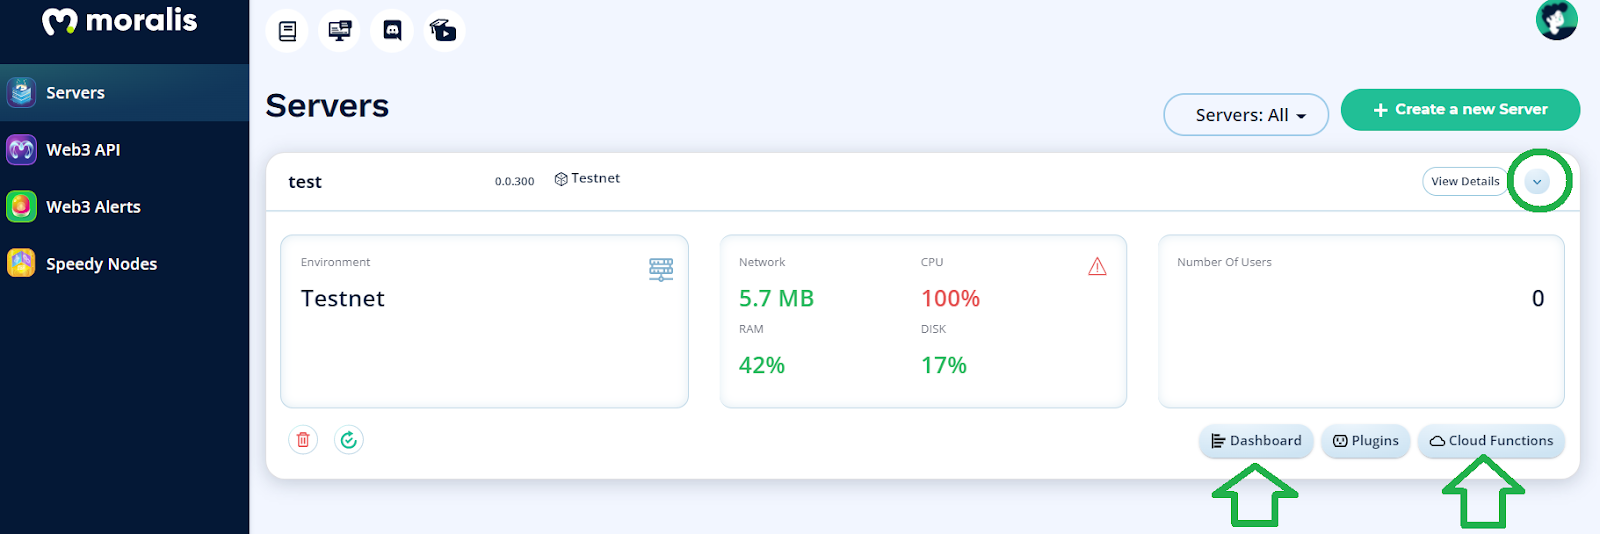
Task: Open the server Dashboard button
Action: click(1256, 441)
